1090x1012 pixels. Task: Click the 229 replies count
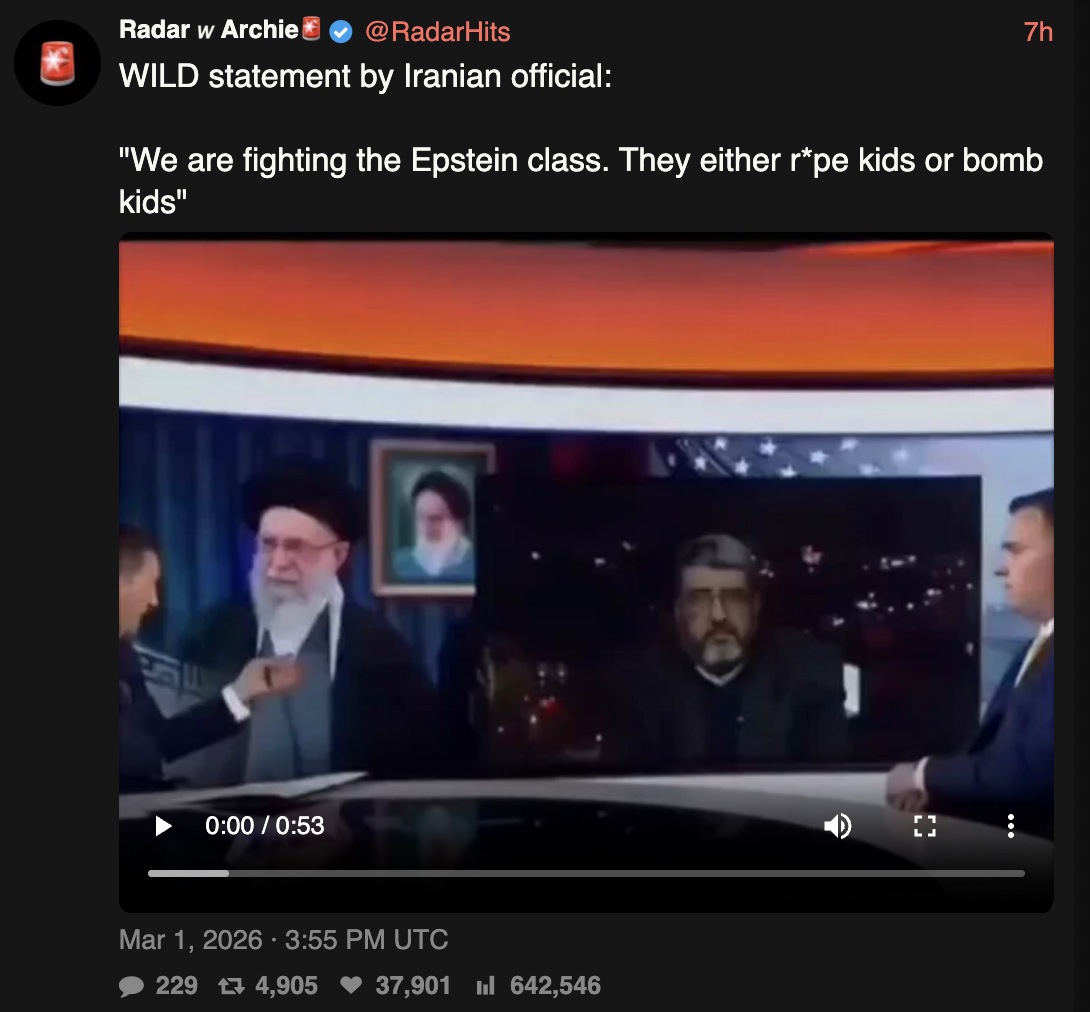click(x=177, y=986)
